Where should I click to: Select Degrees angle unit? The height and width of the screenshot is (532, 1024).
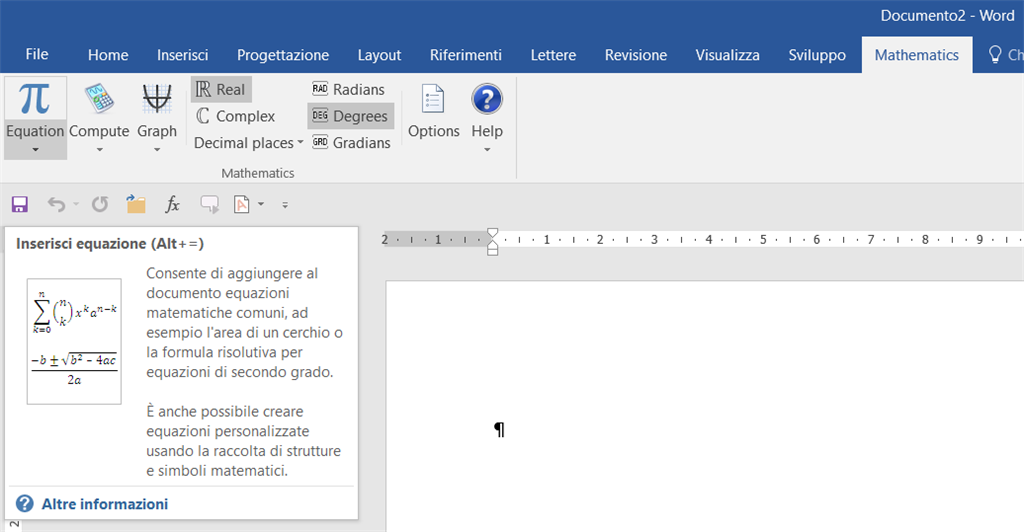(351, 116)
